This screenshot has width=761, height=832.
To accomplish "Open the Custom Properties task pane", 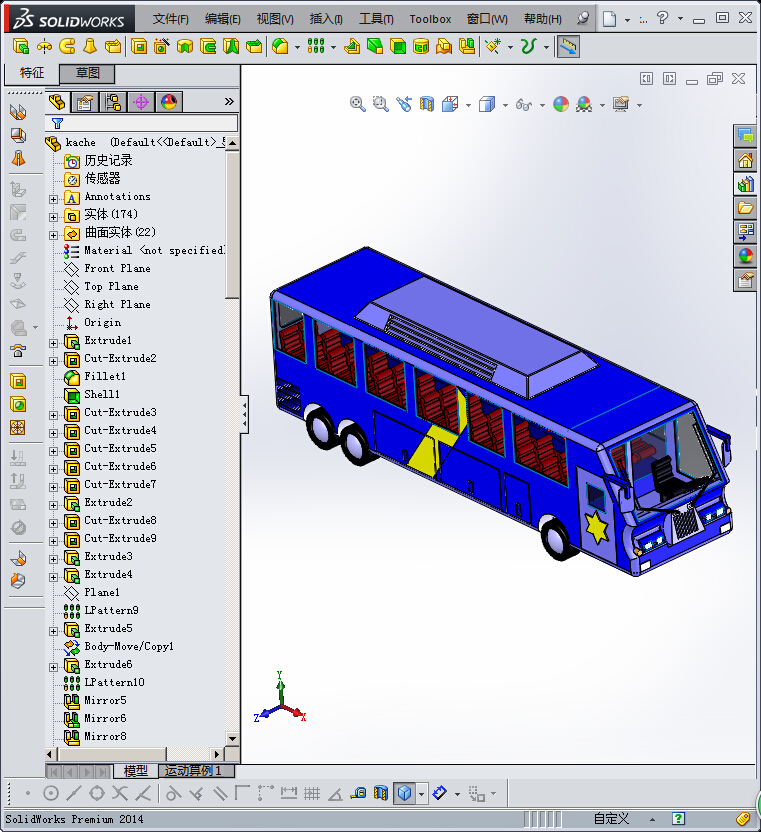I will coord(745,280).
